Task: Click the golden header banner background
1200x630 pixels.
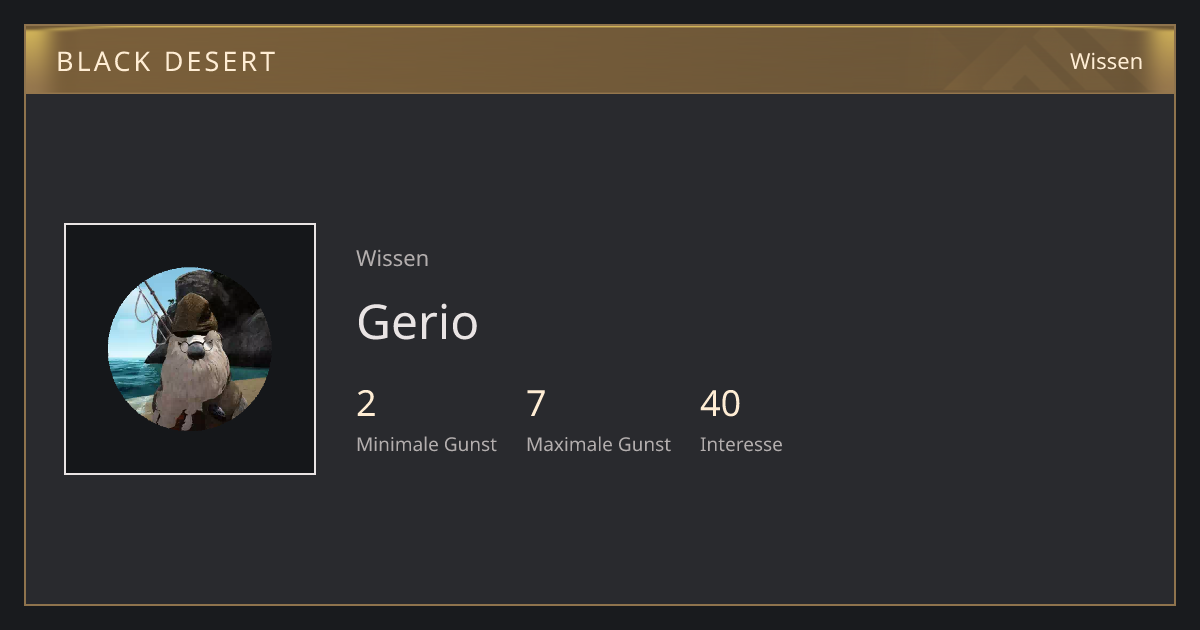Action: [x=600, y=61]
